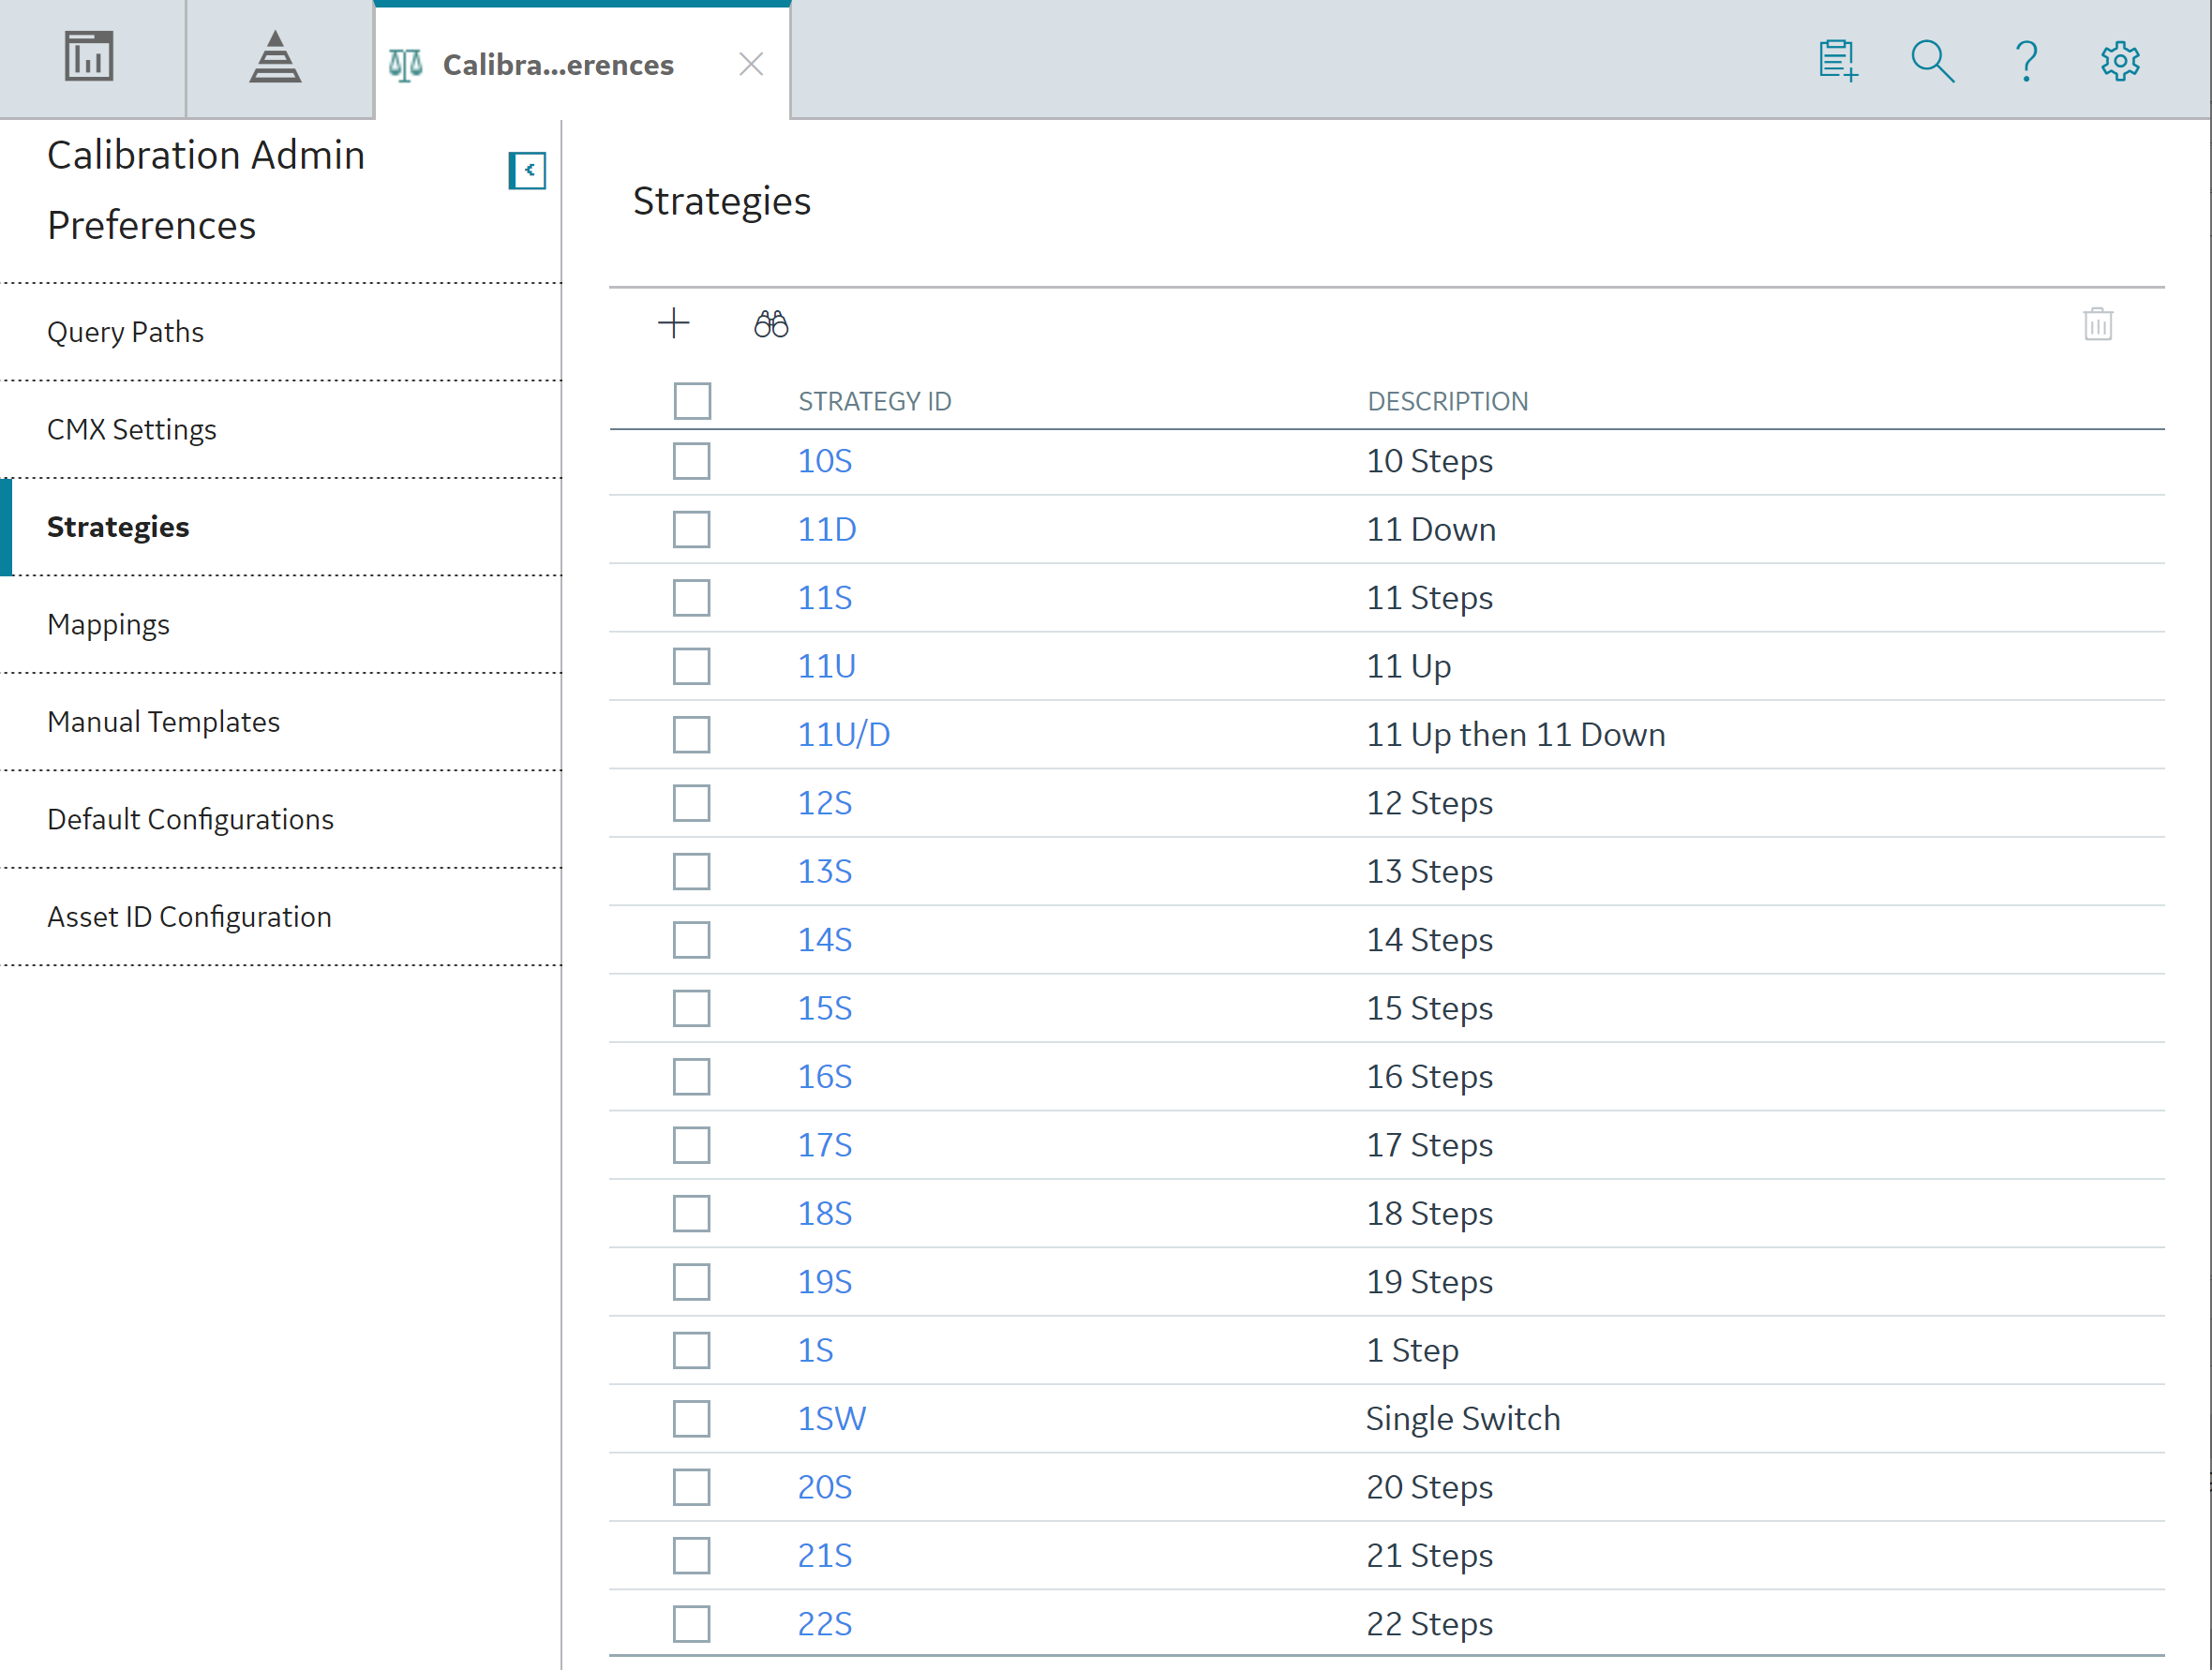Open the 16S strategy link
The height and width of the screenshot is (1670, 2212).
(825, 1077)
